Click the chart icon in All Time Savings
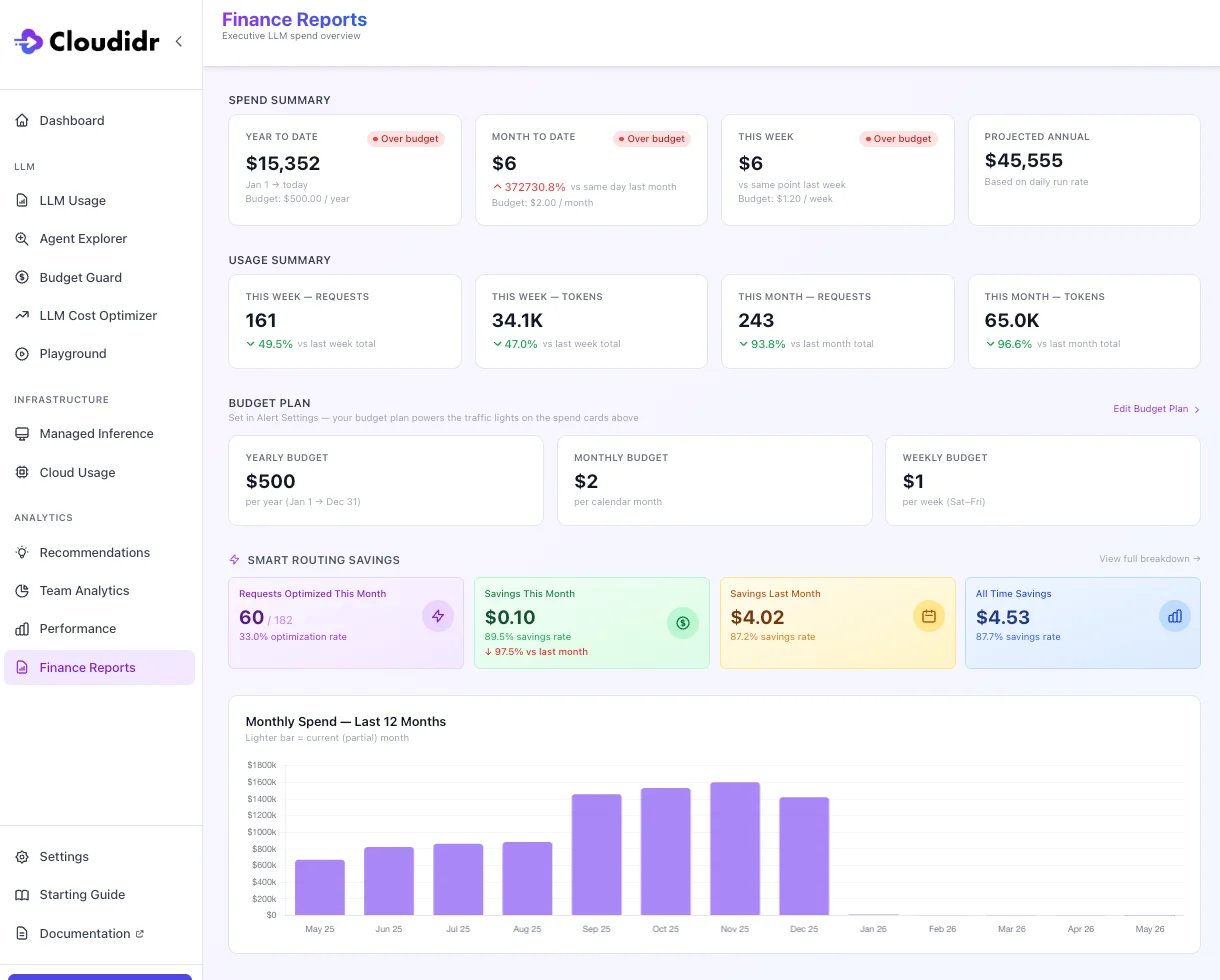 coord(1175,616)
